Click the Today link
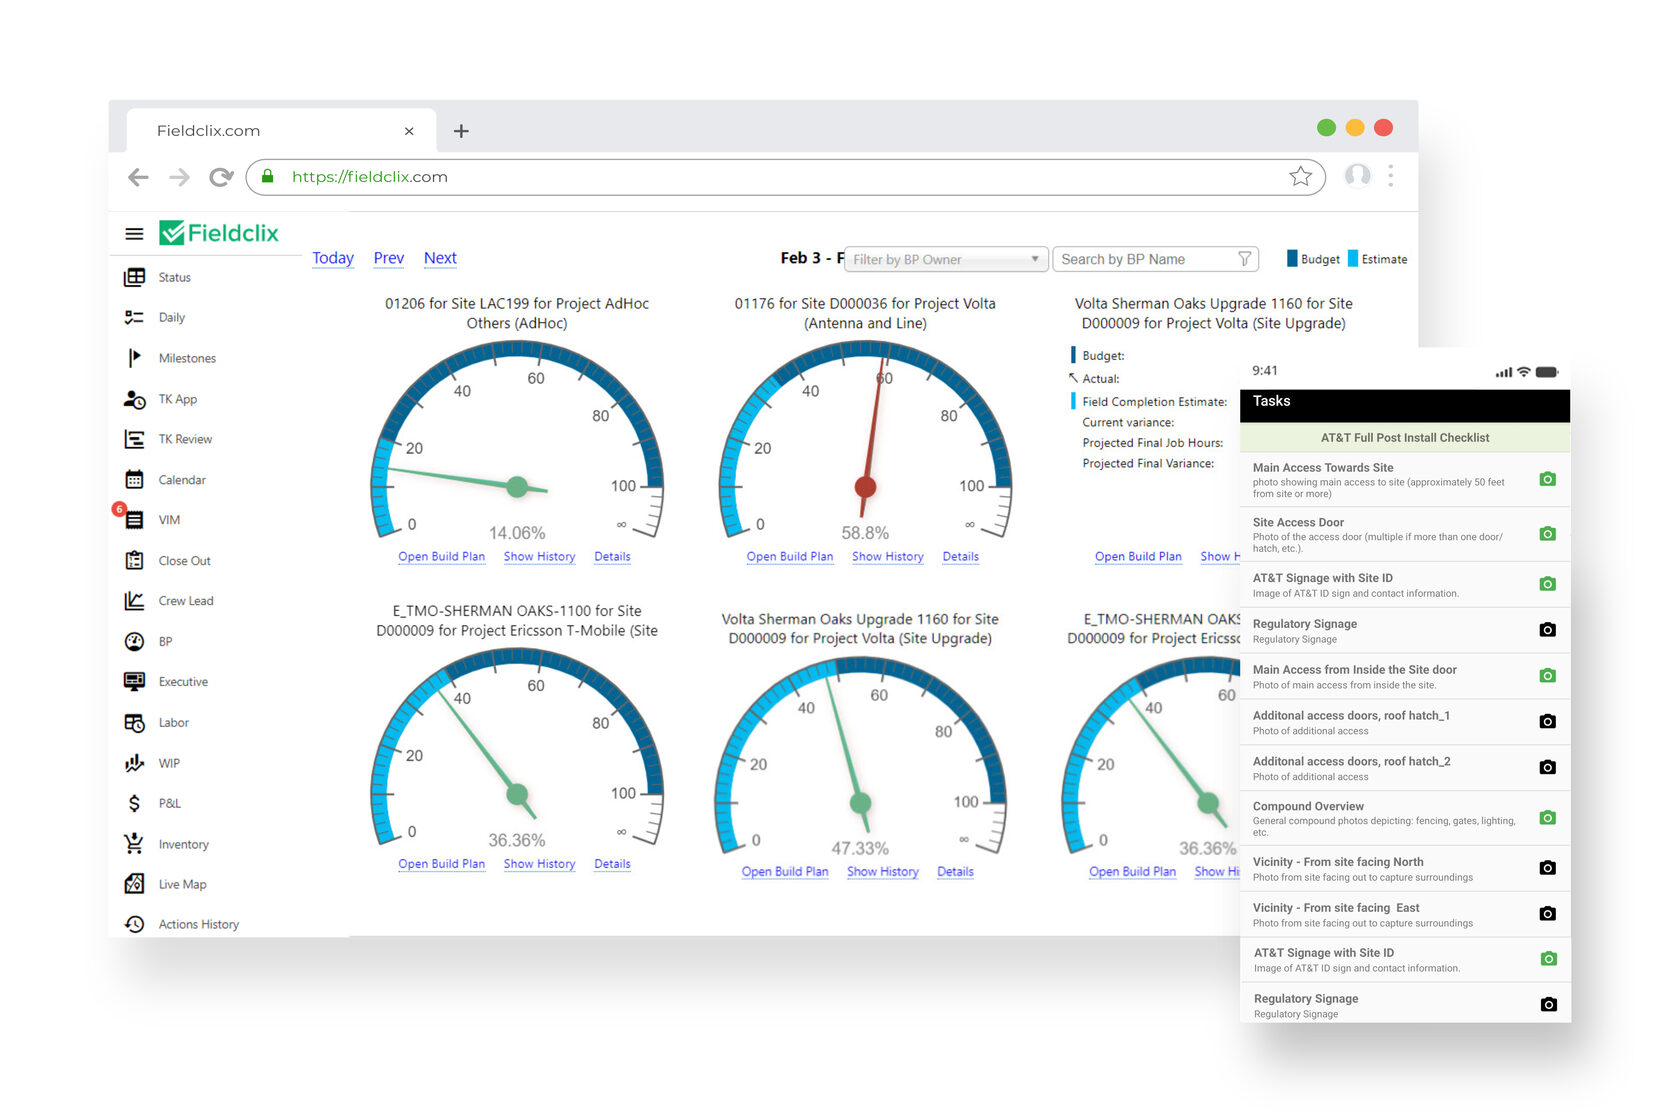Image resolution: width=1680 pixels, height=1120 pixels. 333,258
